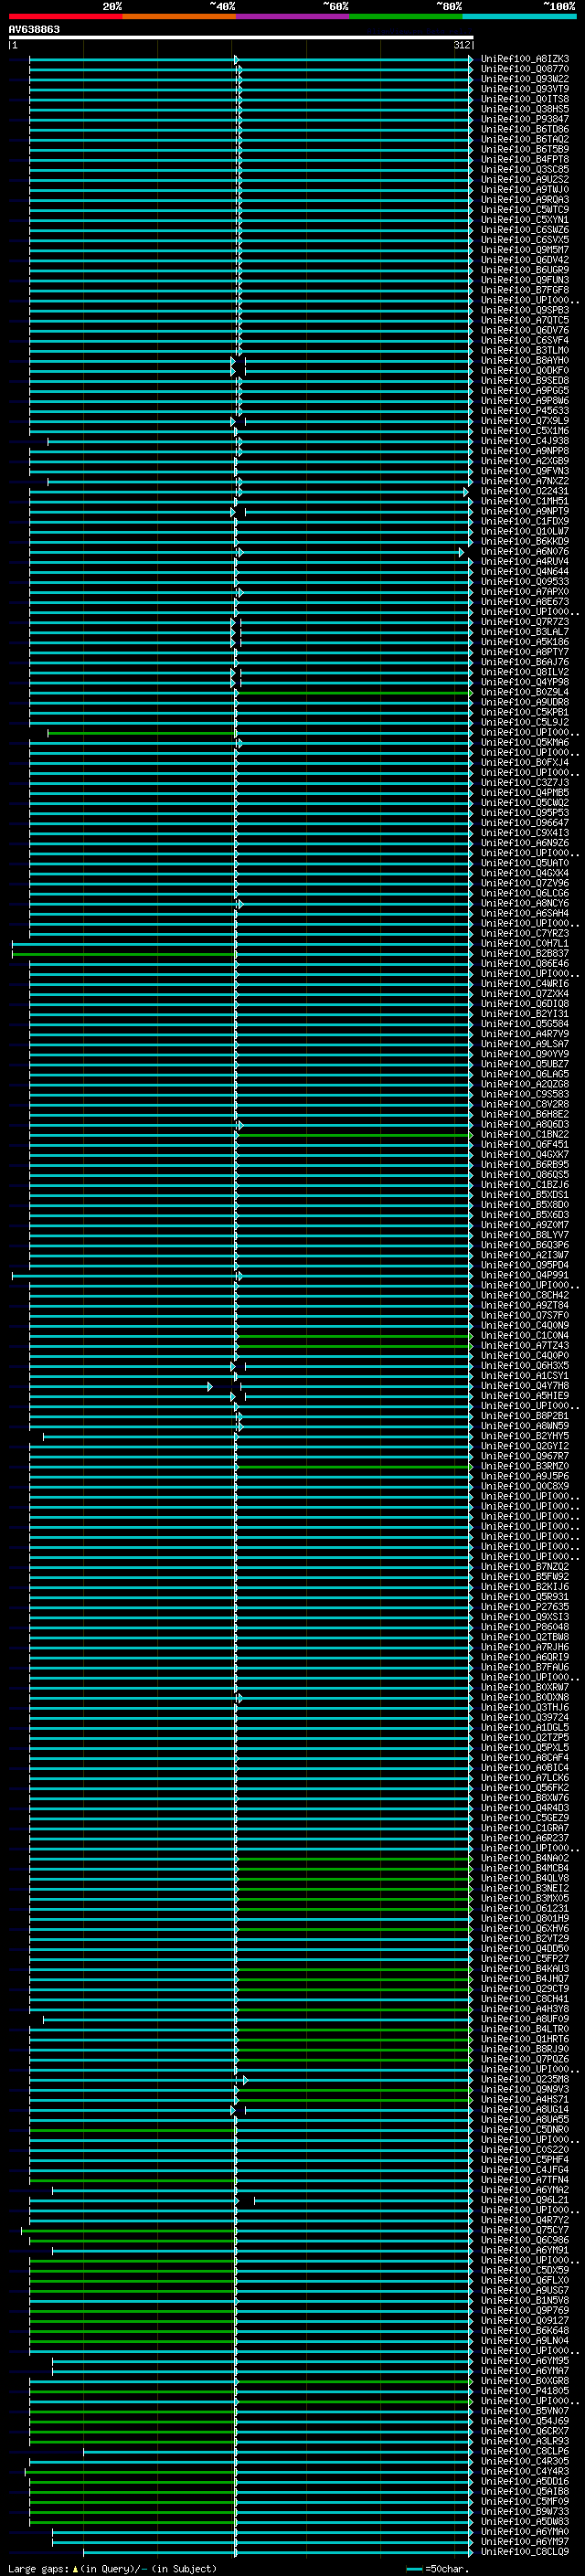The image size is (585, 2576).
Task: Click label UniRef100_B6UGR9
Action: (525, 270)
